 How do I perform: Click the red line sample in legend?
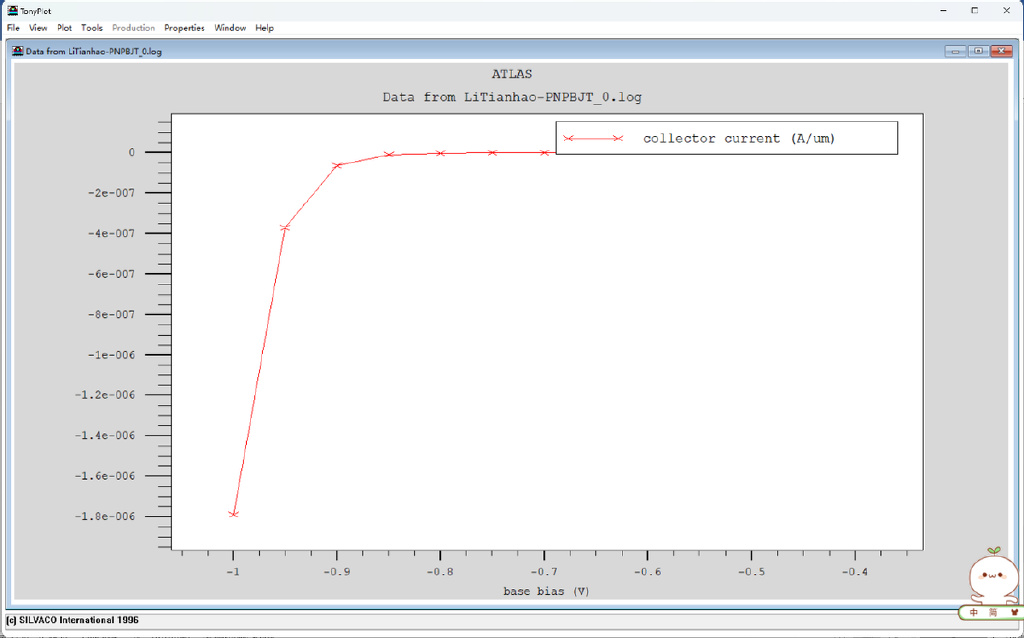click(x=593, y=138)
